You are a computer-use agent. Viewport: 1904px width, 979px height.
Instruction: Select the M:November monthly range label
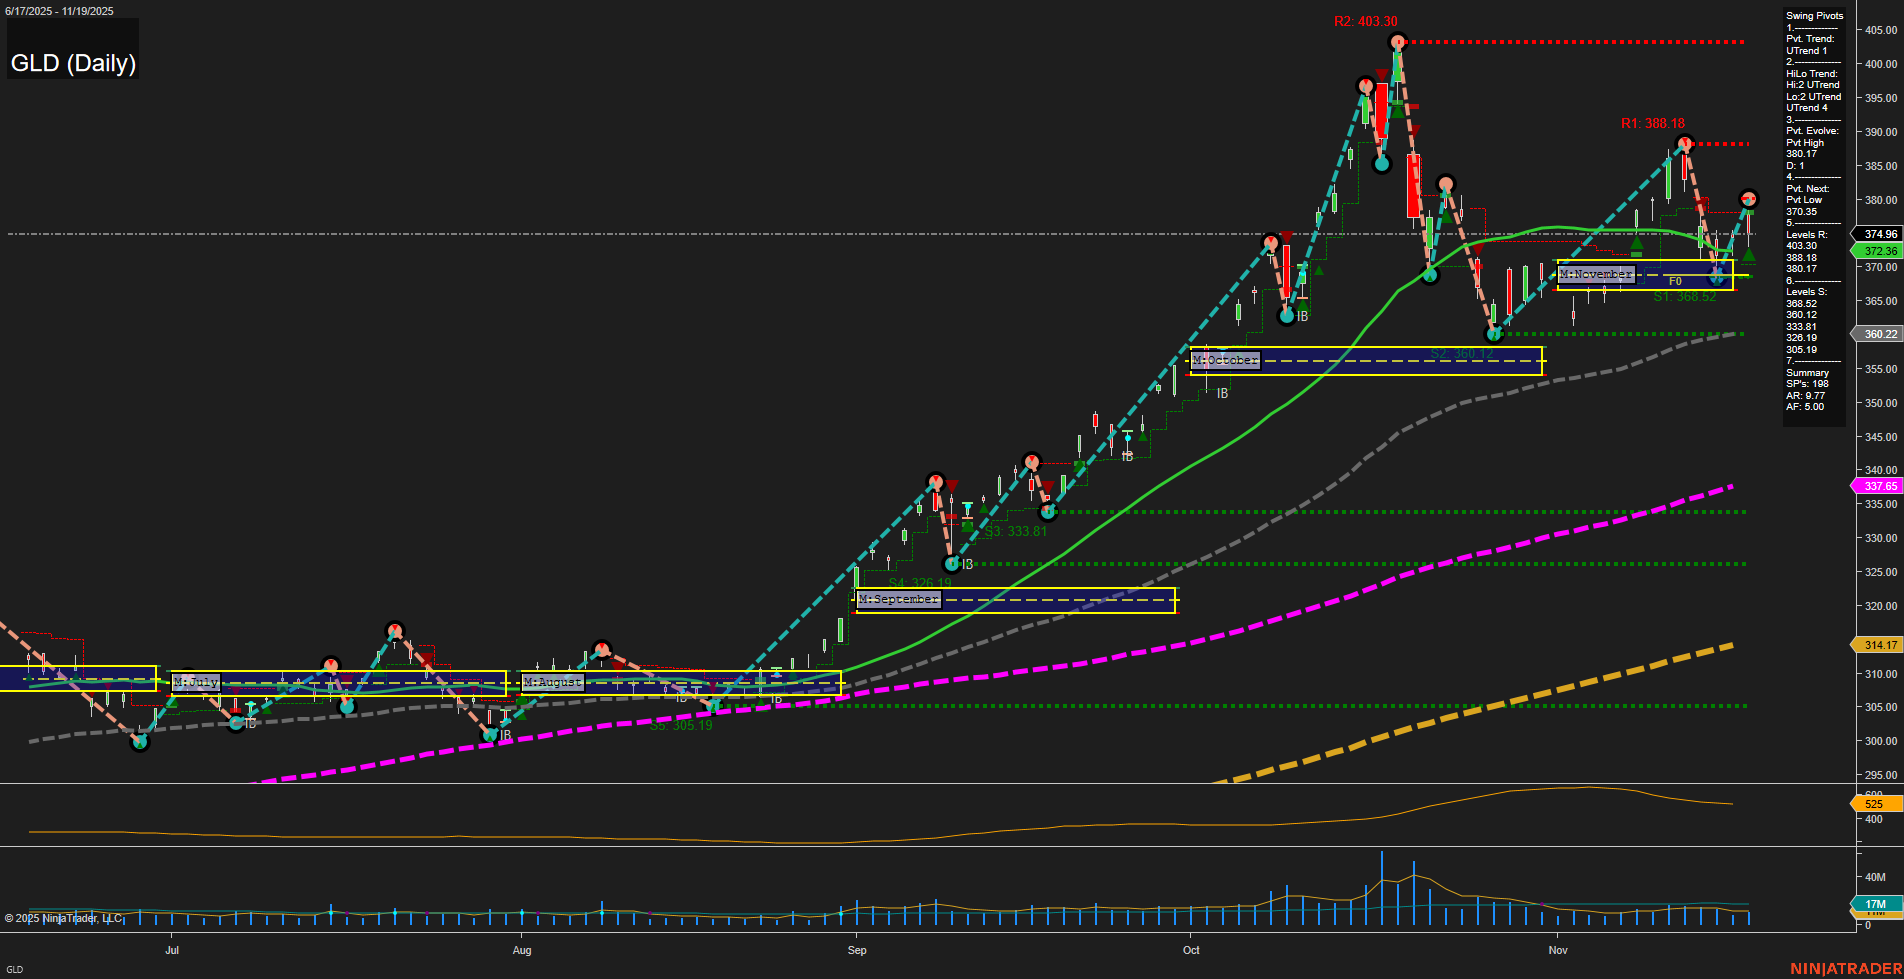coord(1597,274)
